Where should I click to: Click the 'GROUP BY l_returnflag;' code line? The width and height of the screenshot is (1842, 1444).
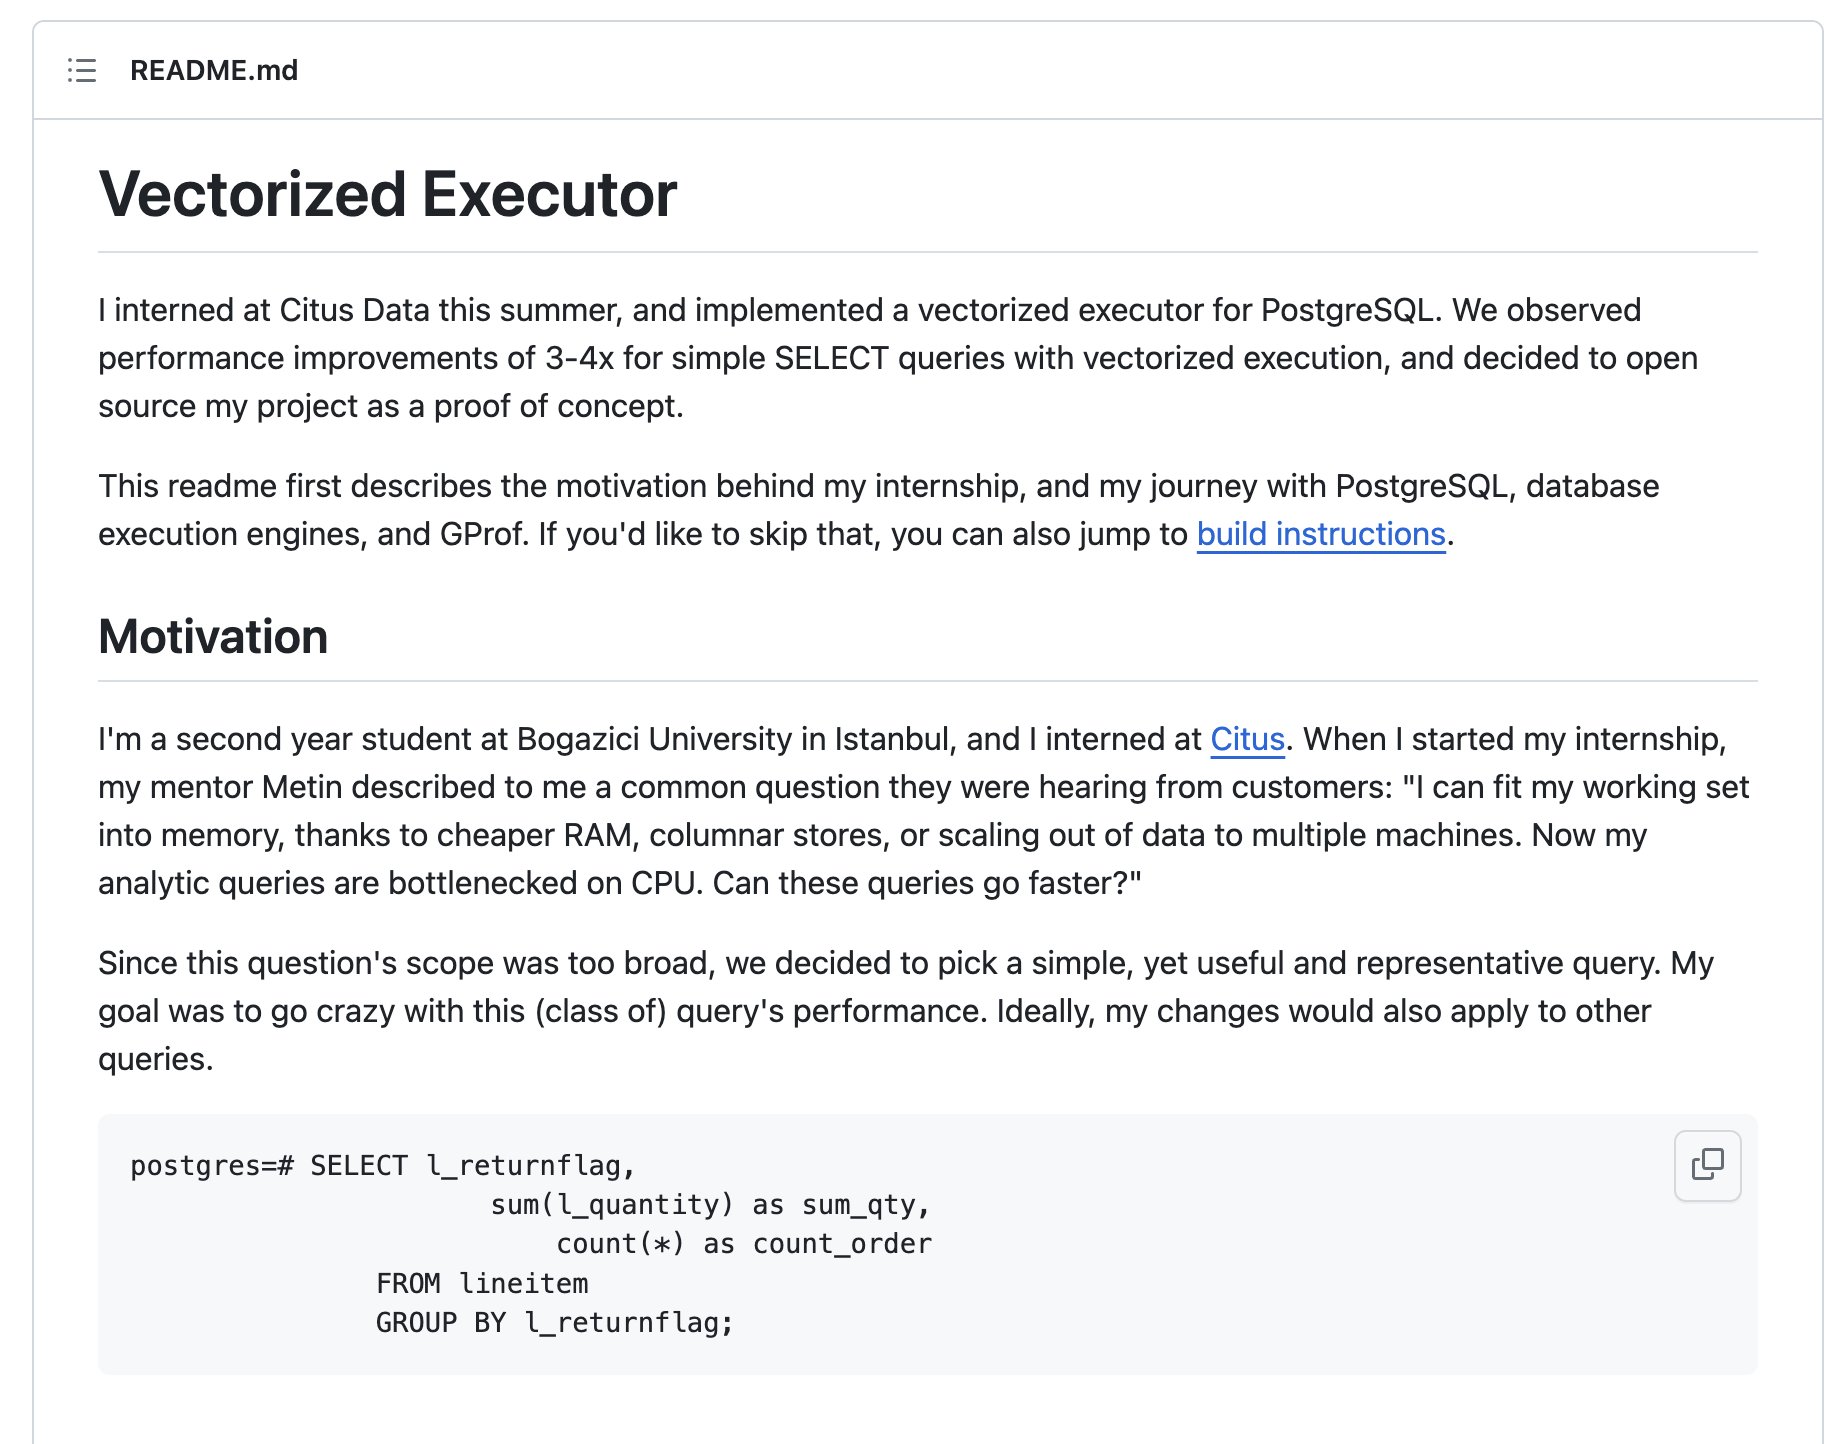[555, 1323]
